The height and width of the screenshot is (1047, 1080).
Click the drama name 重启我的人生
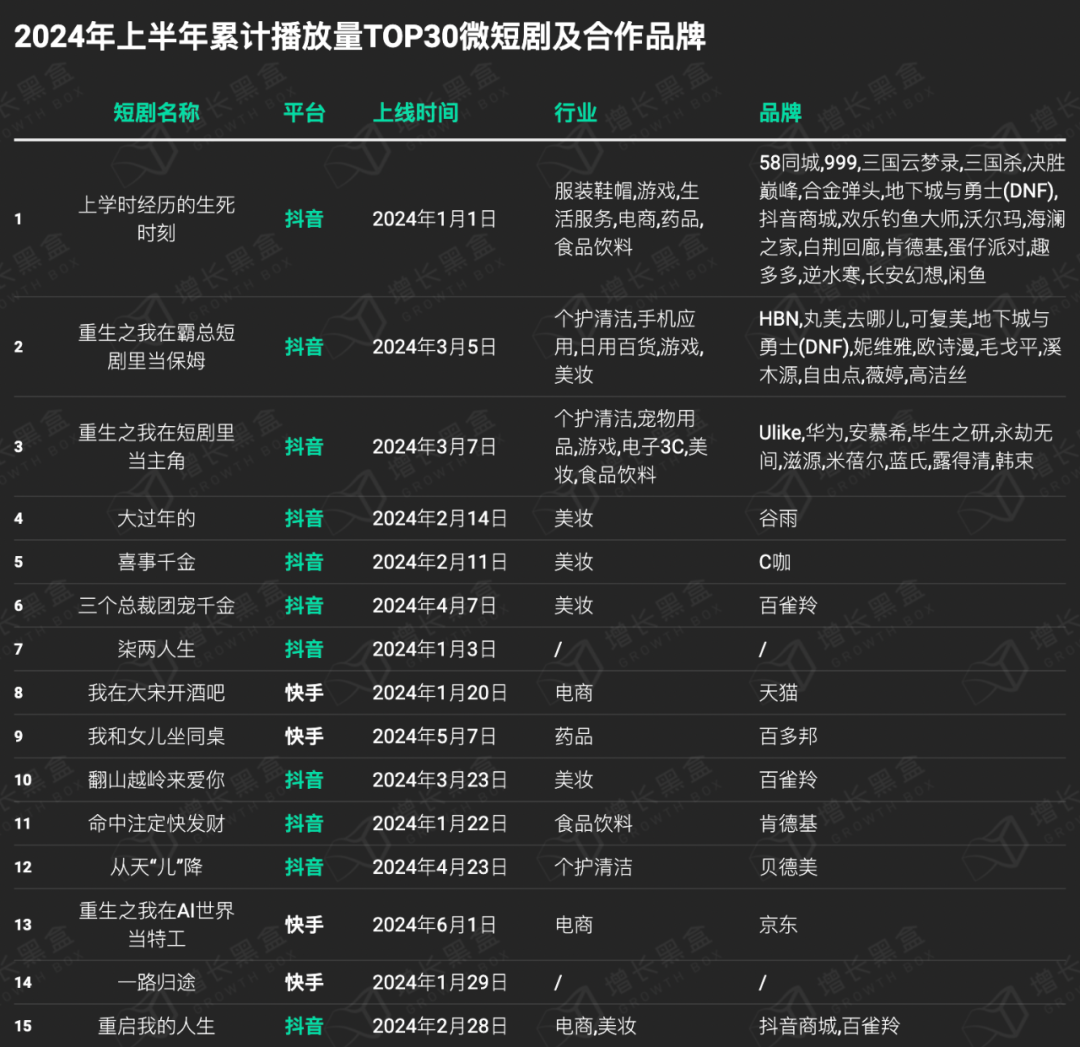point(156,1026)
